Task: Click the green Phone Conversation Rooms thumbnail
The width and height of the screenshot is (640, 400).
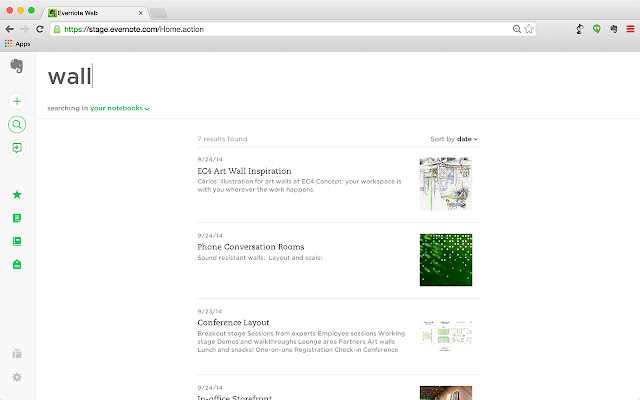Action: pos(446,260)
